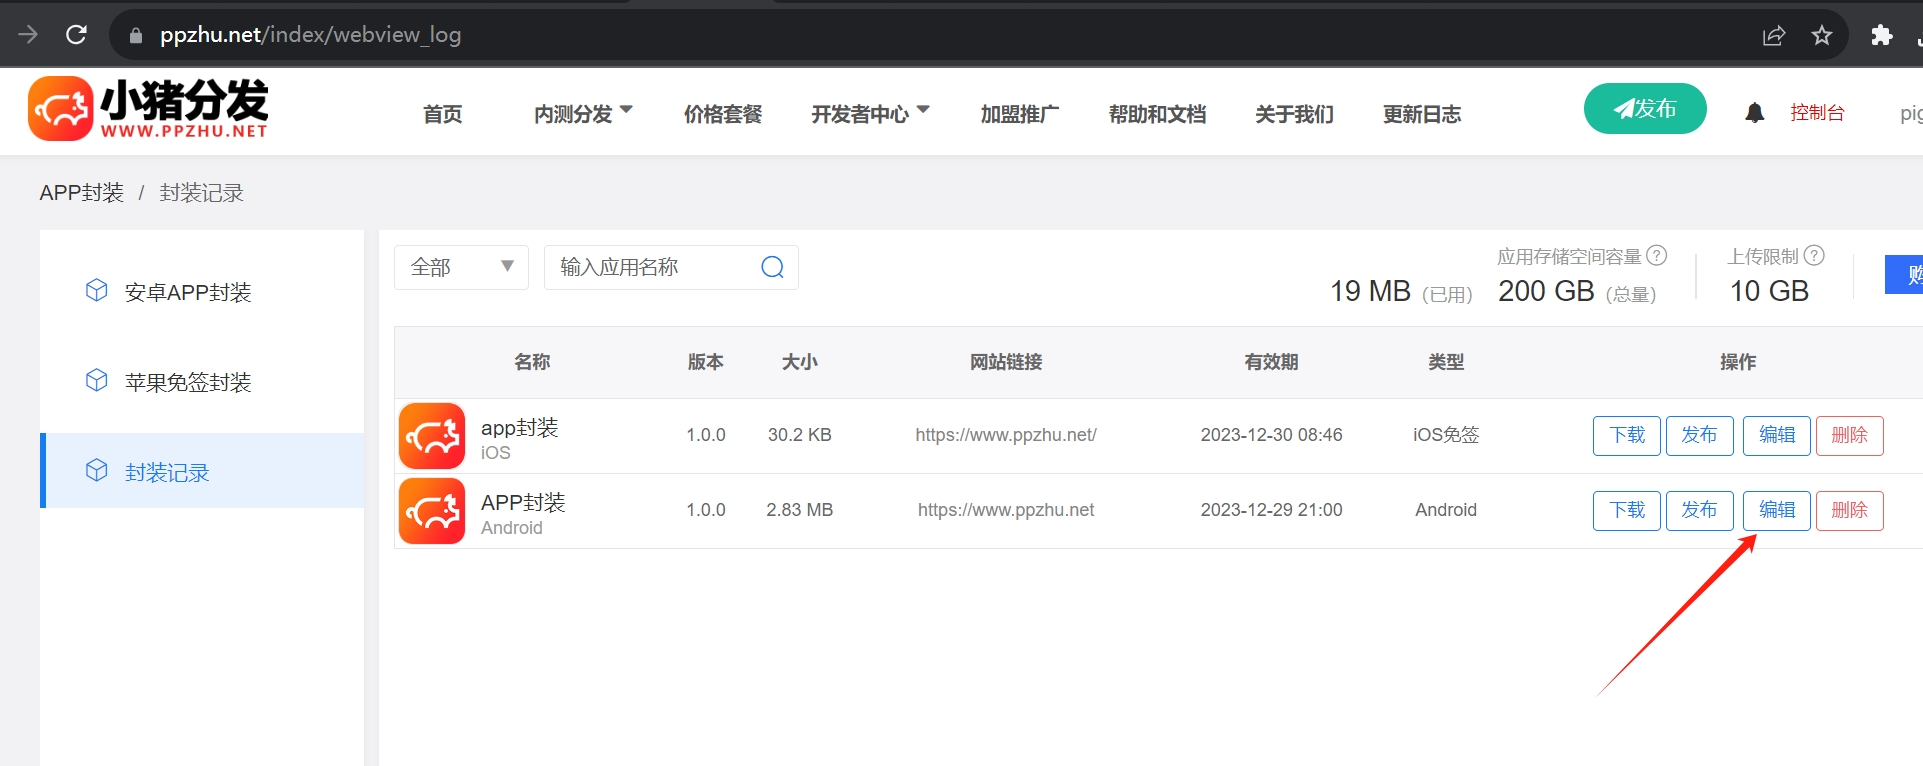
Task: Open 苹果免签封装 in sidebar
Action: point(188,382)
